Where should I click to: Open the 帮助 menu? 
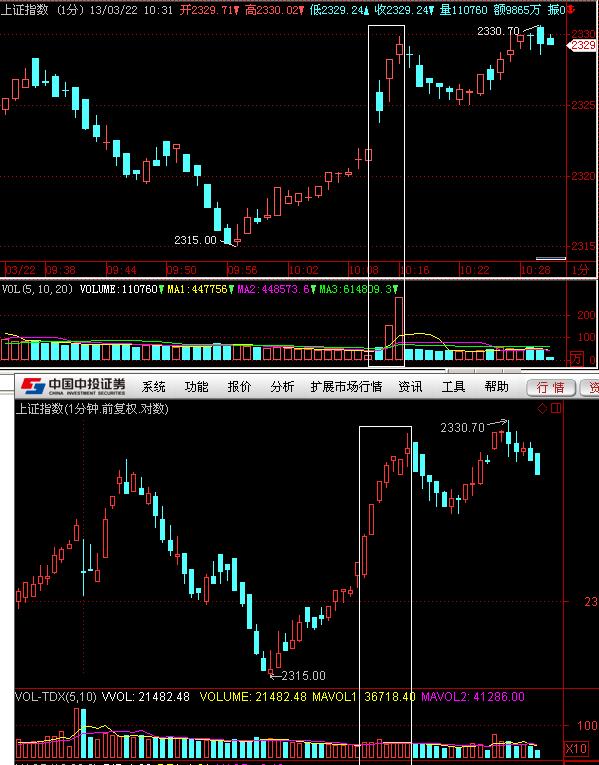tap(497, 387)
